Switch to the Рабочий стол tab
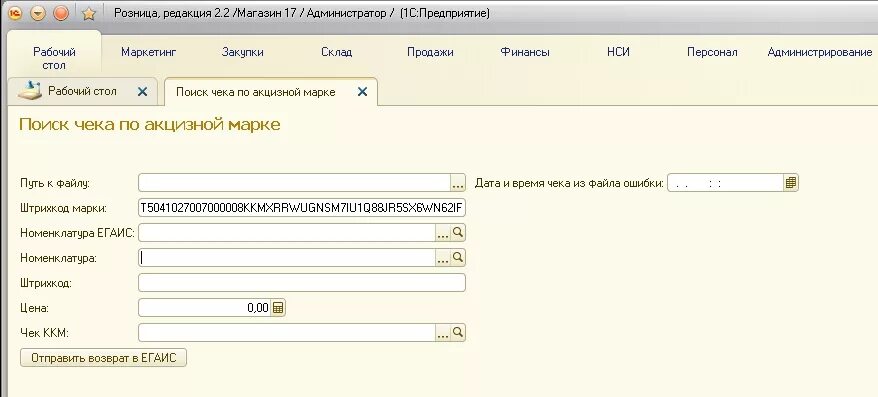The height and width of the screenshot is (397, 878). (82, 91)
